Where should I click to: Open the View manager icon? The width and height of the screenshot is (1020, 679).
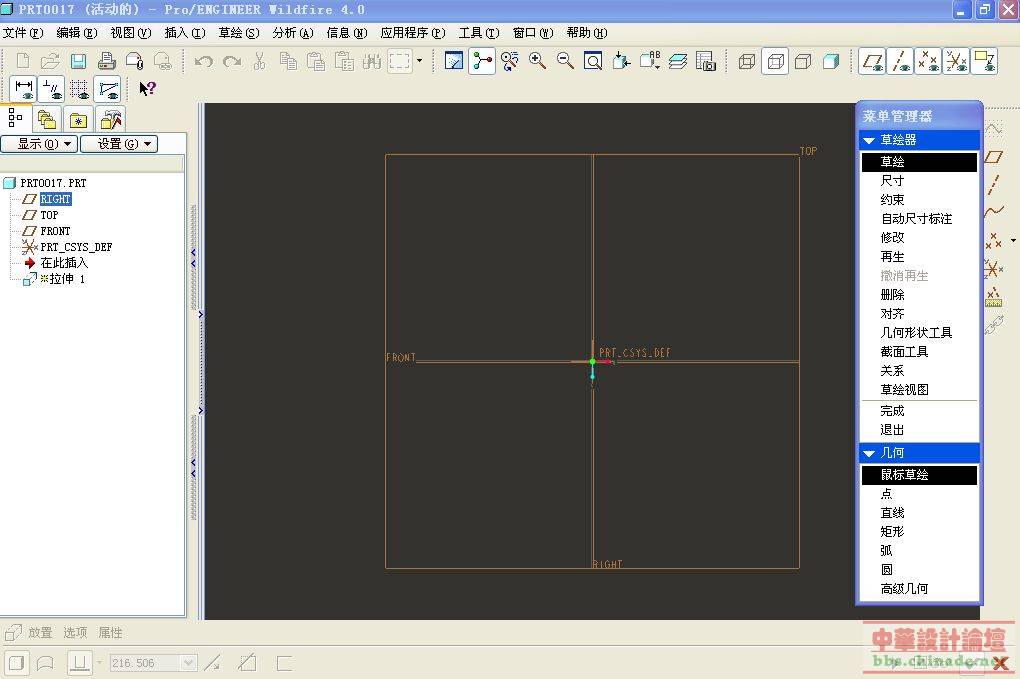coord(706,61)
